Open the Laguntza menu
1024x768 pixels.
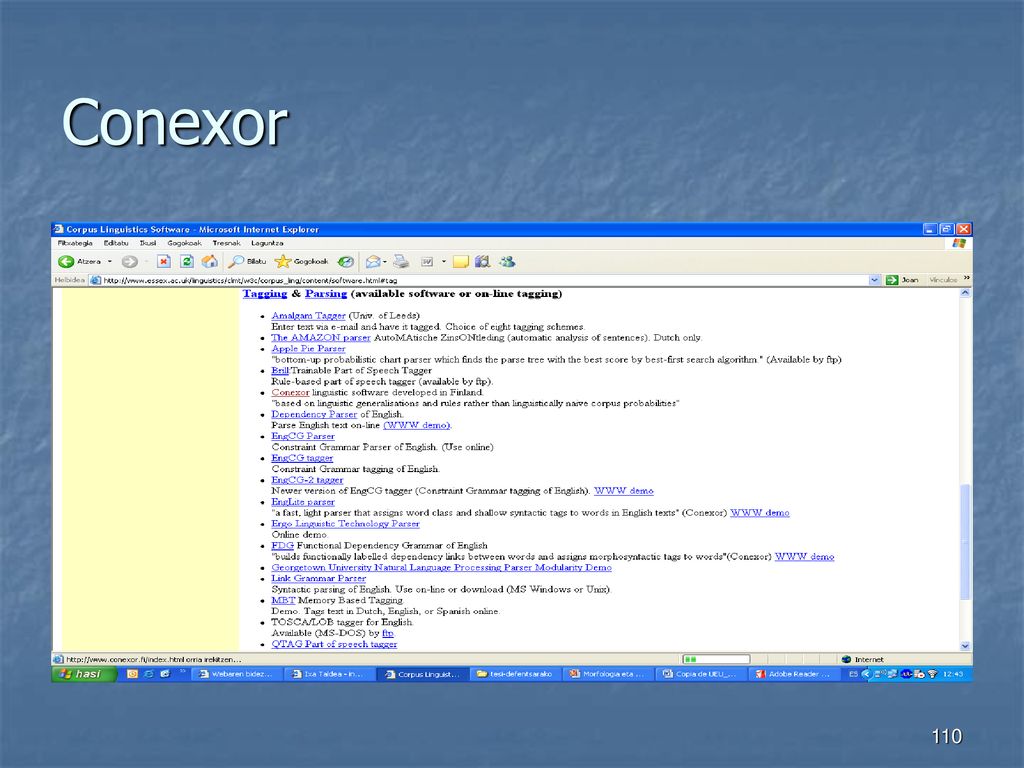tap(267, 243)
